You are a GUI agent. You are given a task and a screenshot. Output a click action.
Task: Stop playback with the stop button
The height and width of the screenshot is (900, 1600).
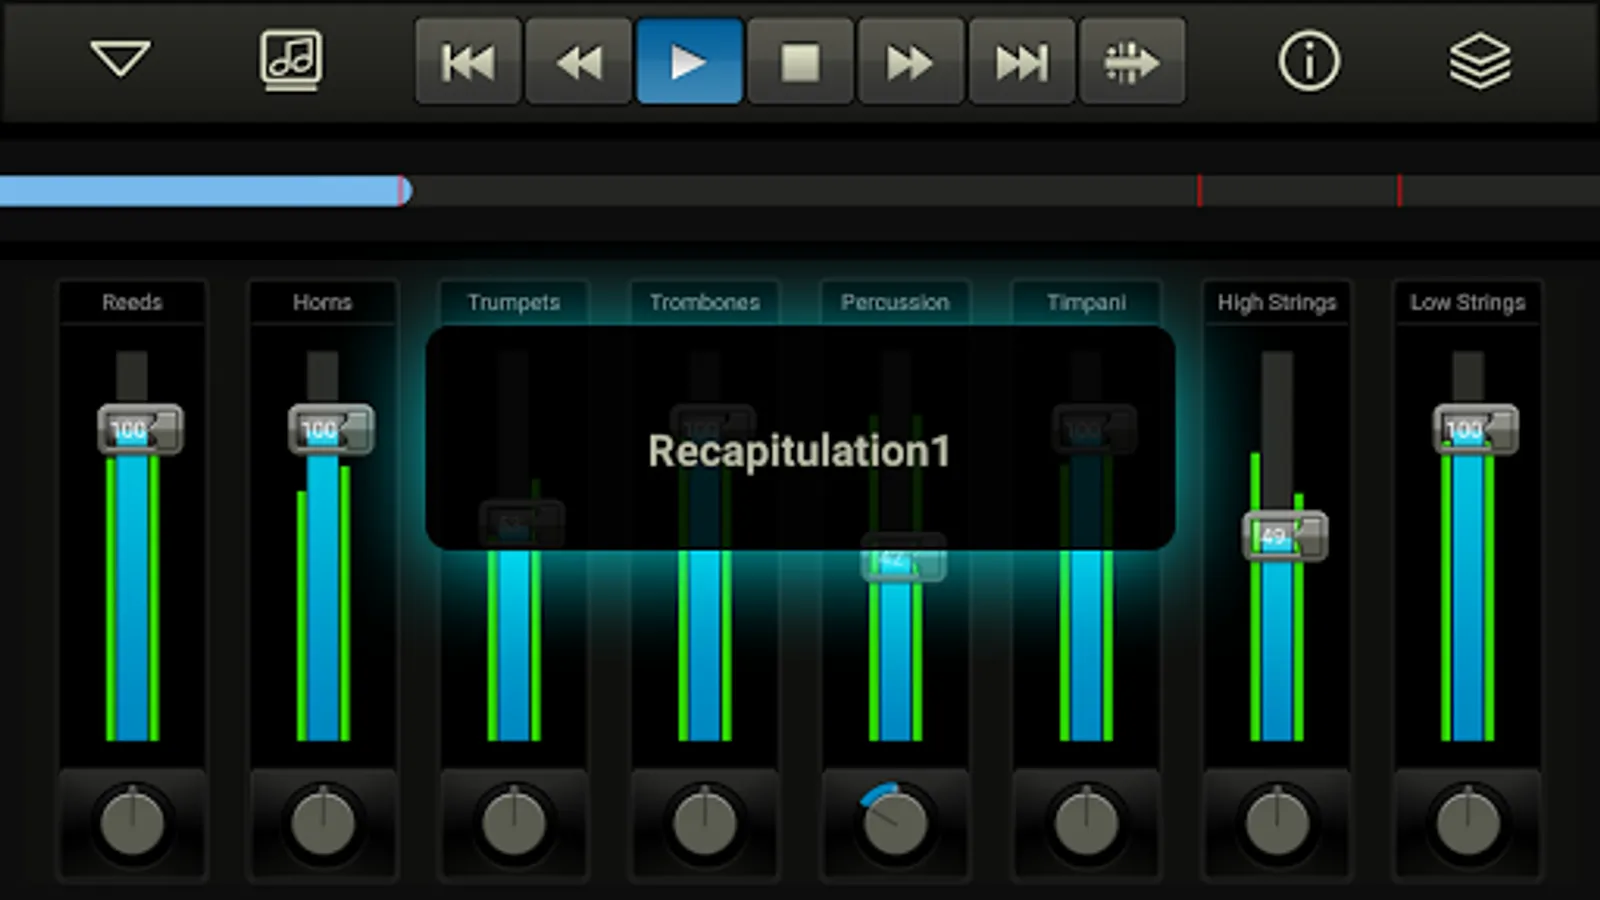coord(800,62)
